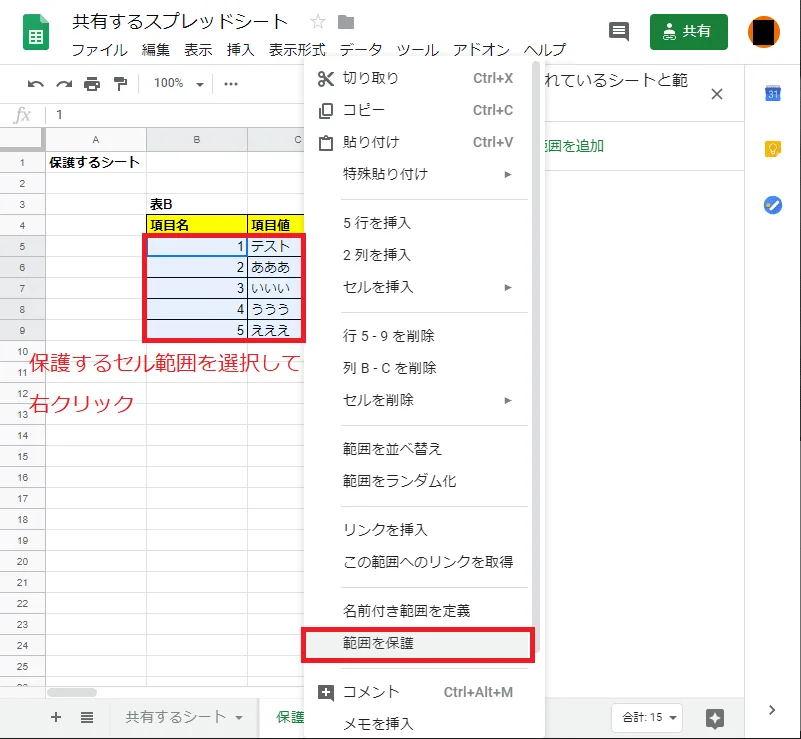Image resolution: width=801 pixels, height=739 pixels.
Task: Close the protected sheets side panel
Action: pos(717,94)
